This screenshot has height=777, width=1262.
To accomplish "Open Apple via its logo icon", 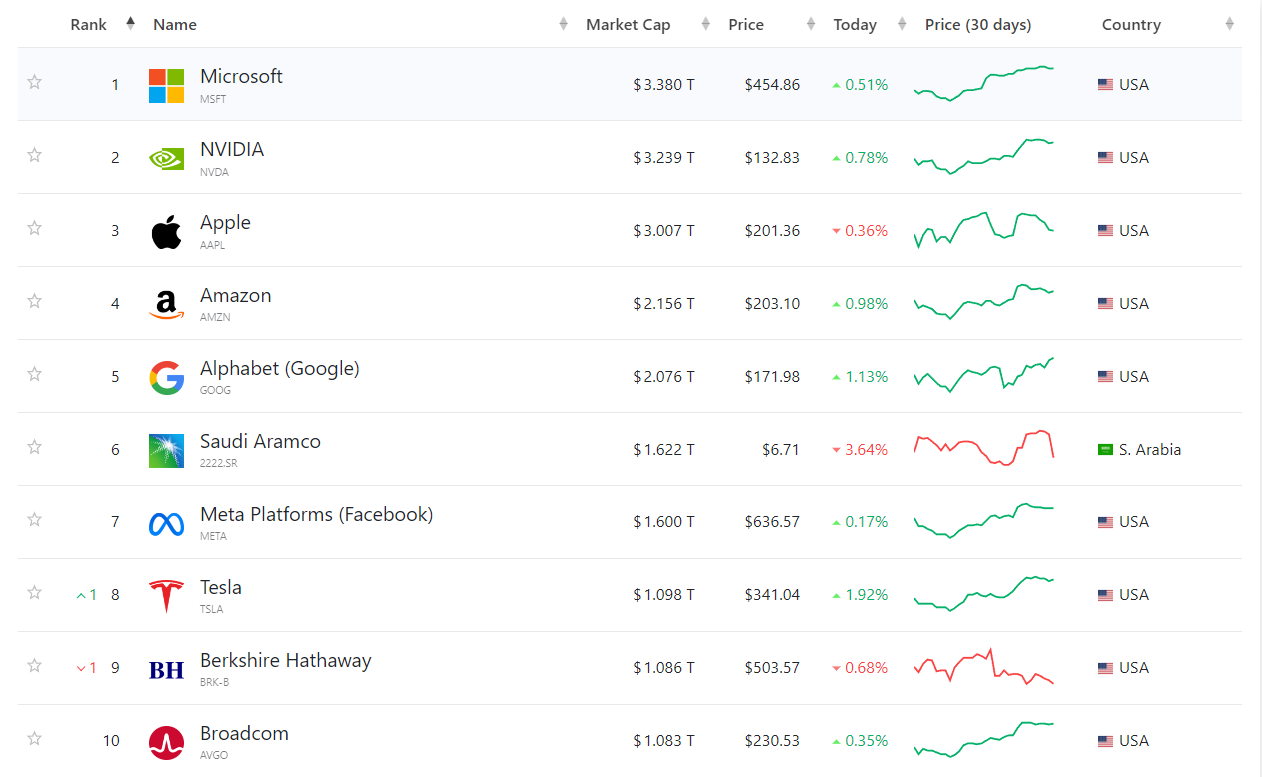I will pos(166,231).
